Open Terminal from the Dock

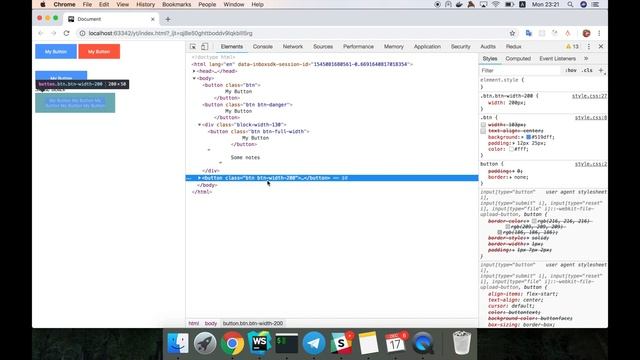click(287, 343)
